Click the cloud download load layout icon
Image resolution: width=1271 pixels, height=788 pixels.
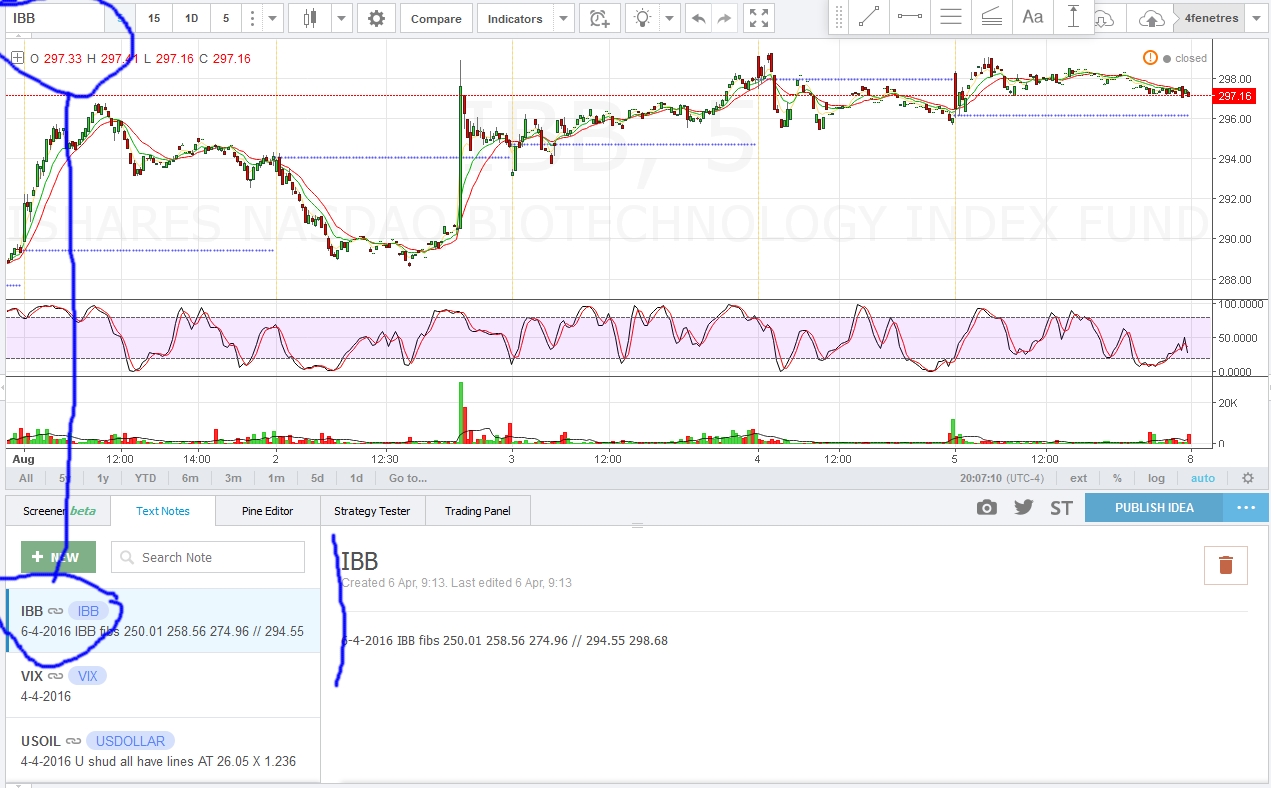click(x=1104, y=18)
